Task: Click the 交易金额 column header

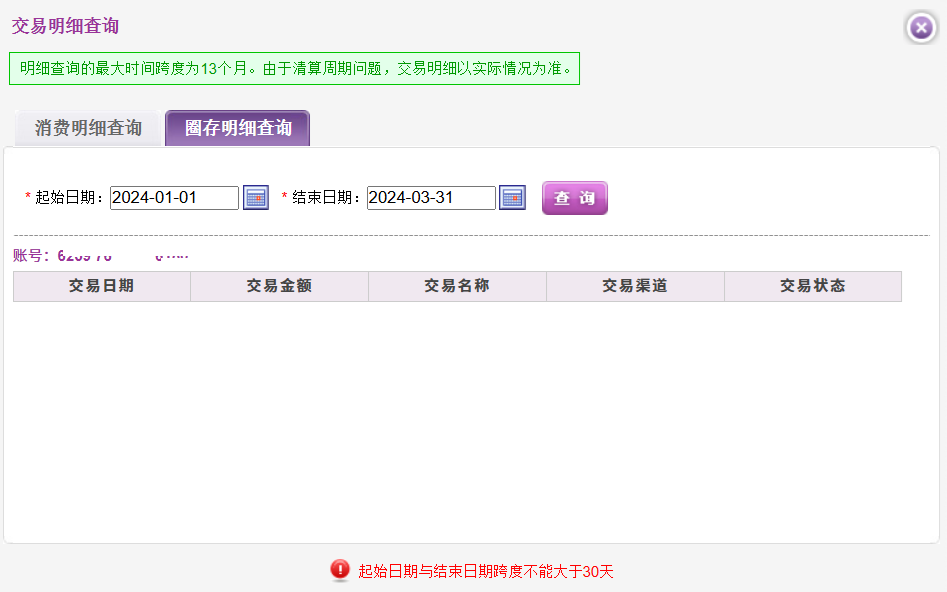Action: 279,286
